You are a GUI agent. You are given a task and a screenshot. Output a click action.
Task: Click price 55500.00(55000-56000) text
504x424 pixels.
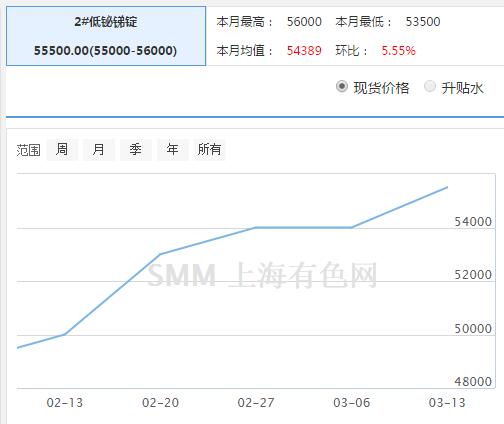pyautogui.click(x=105, y=51)
